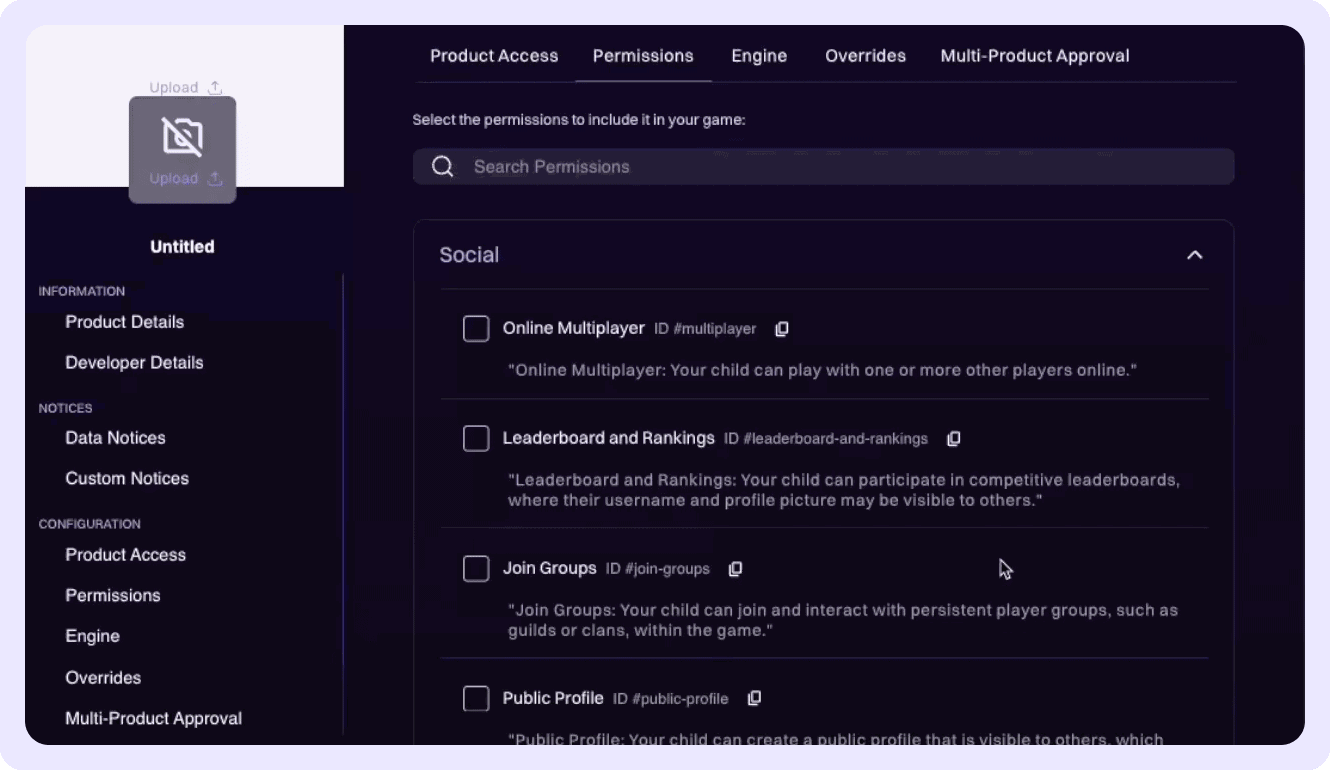Copy the Join Groups permission ID
Viewport: 1330px width, 770px height.
click(x=735, y=569)
